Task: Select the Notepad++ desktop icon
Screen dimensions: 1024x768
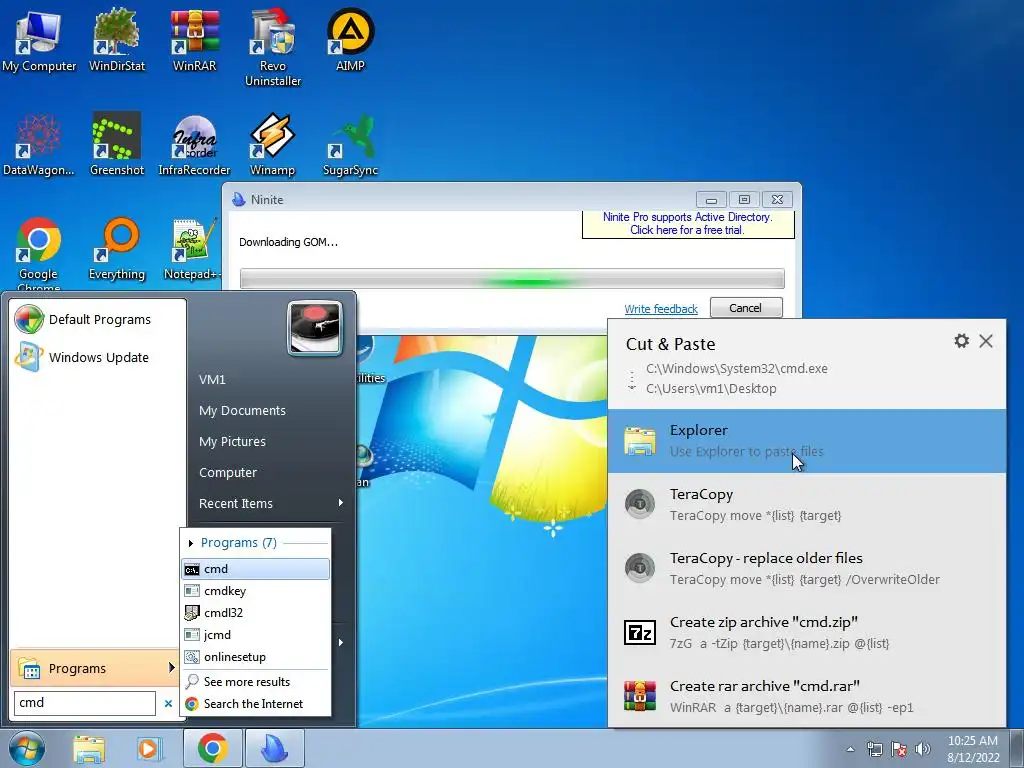Action: click(x=193, y=249)
